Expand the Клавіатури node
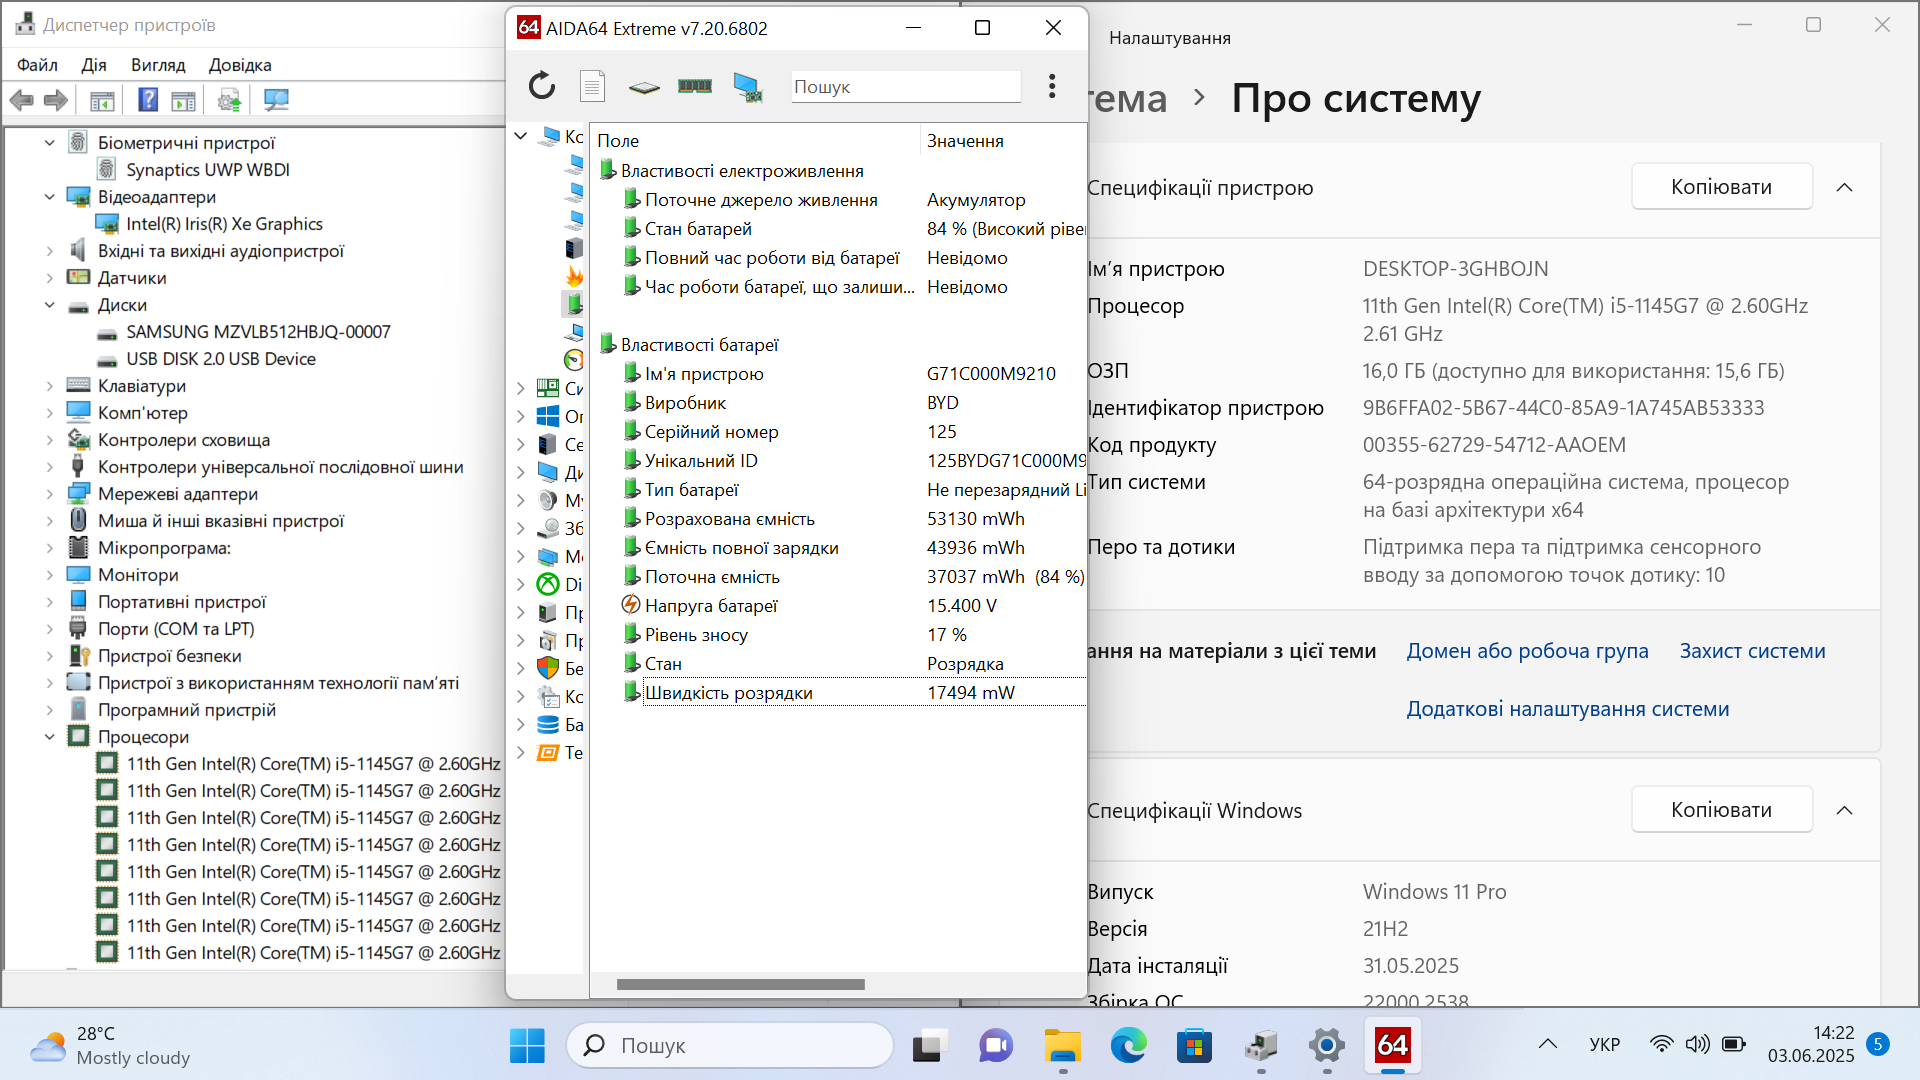Screen dimensions: 1920x1080 click(49, 386)
